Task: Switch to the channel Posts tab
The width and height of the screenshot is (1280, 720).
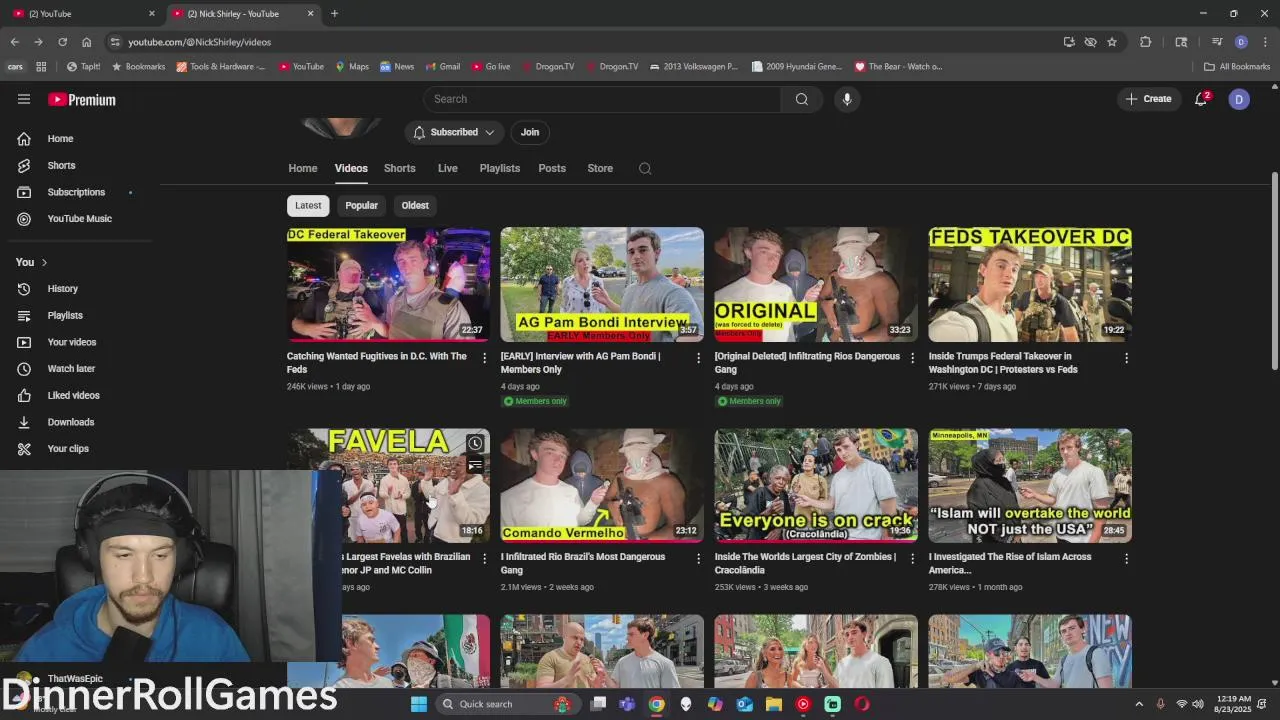Action: 552,168
